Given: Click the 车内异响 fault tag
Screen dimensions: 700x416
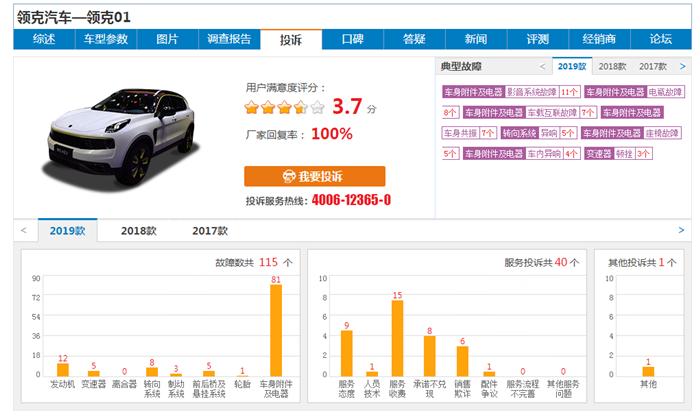Looking at the screenshot, I should pyautogui.click(x=521, y=154).
